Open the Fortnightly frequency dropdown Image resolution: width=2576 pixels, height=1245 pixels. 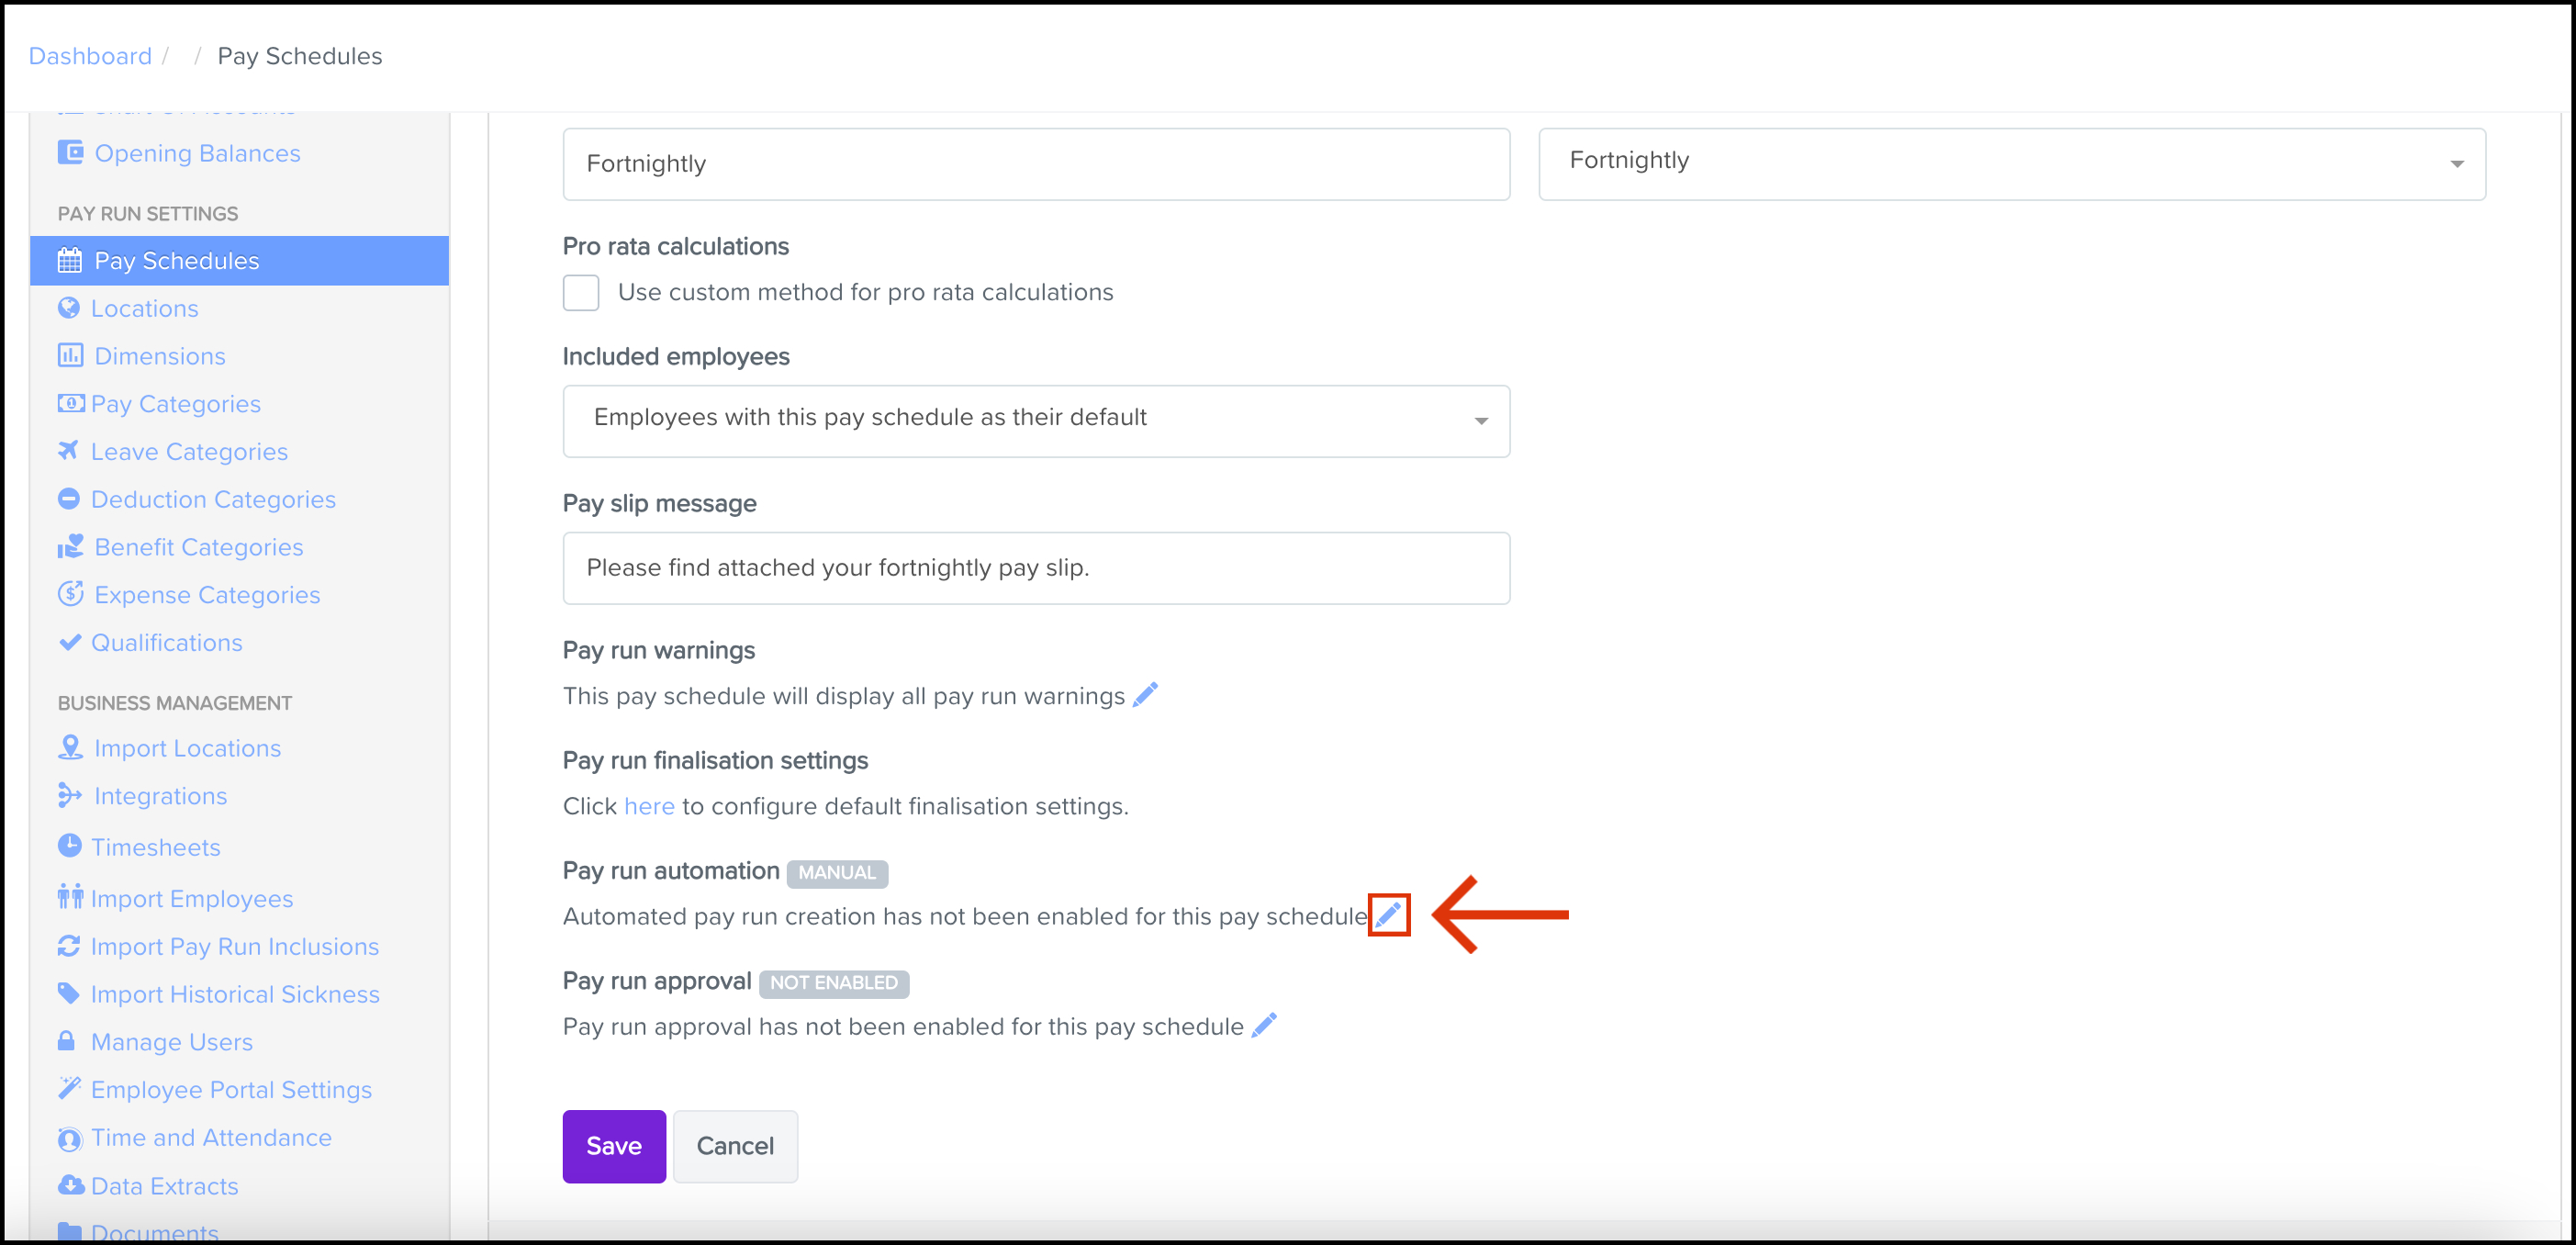pyautogui.click(x=2011, y=163)
